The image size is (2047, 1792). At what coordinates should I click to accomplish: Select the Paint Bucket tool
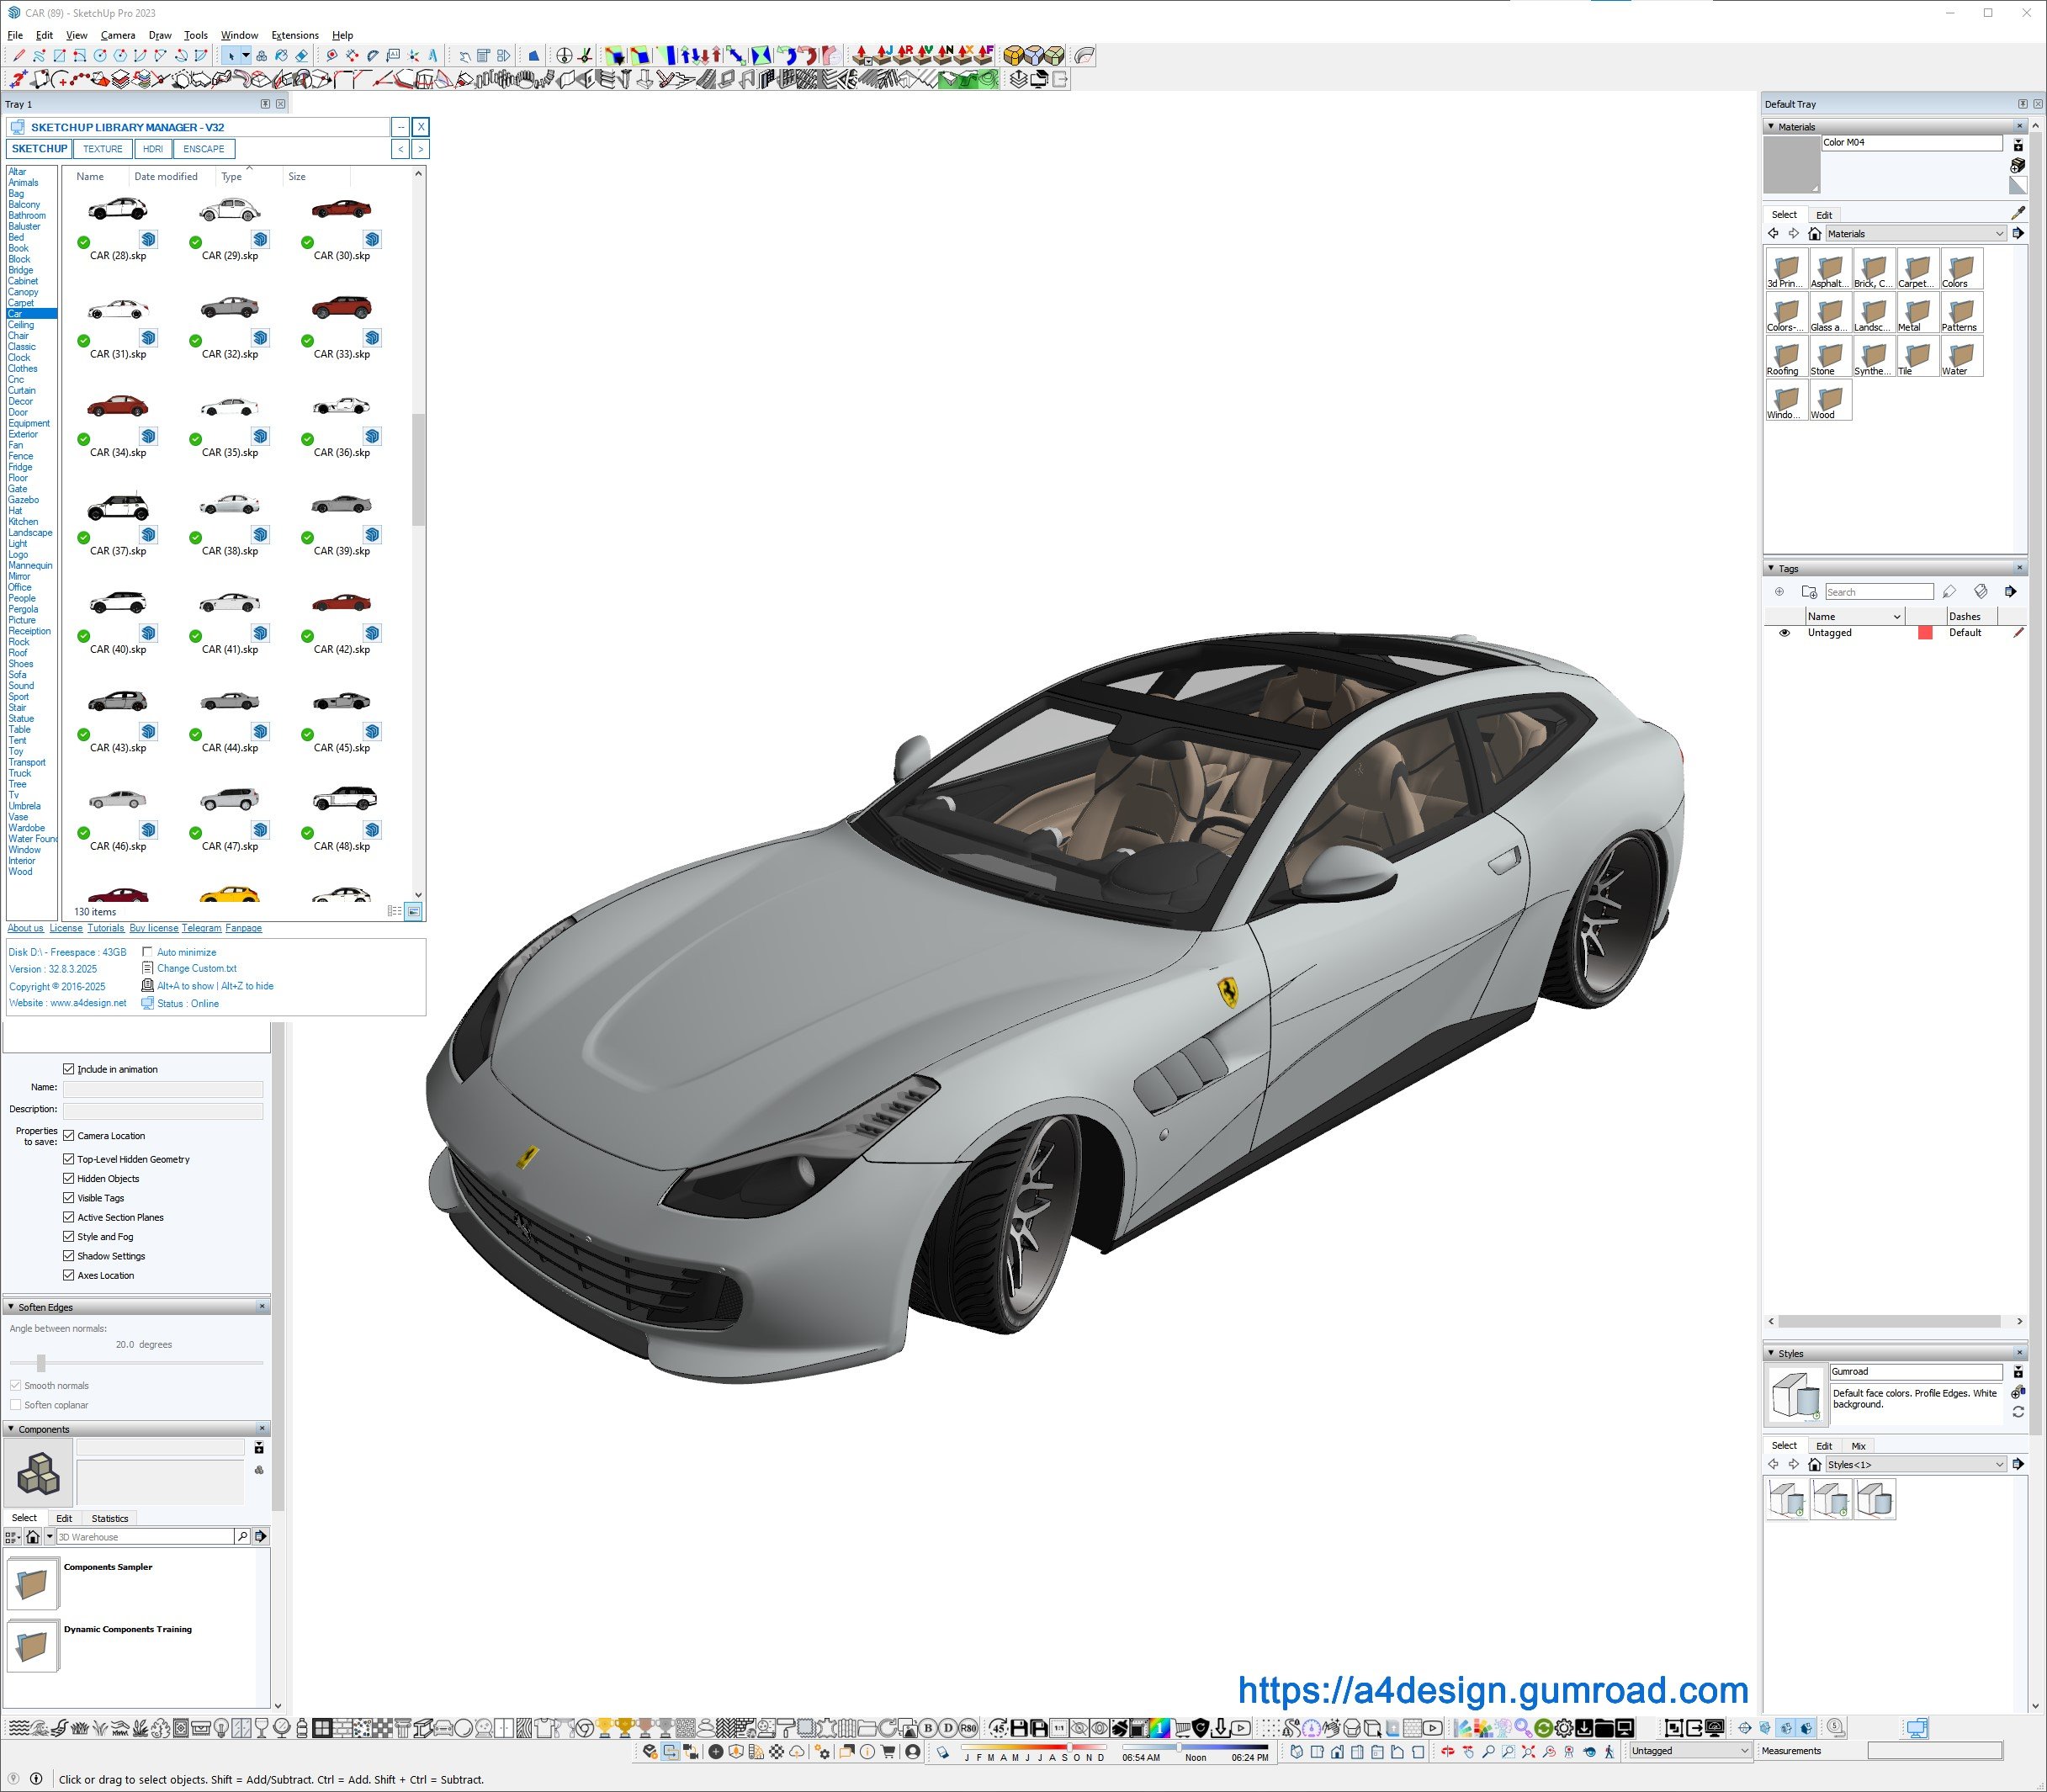[281, 56]
